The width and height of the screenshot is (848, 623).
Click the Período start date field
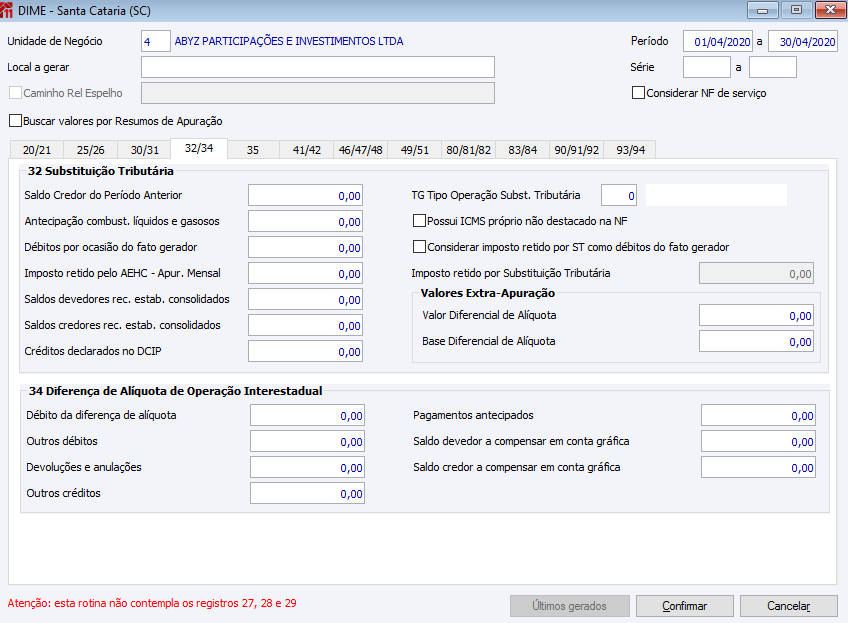718,41
